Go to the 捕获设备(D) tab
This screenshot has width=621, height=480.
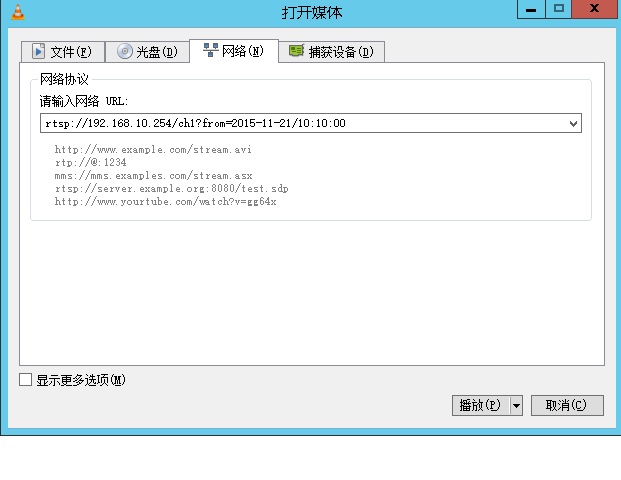pyautogui.click(x=331, y=51)
